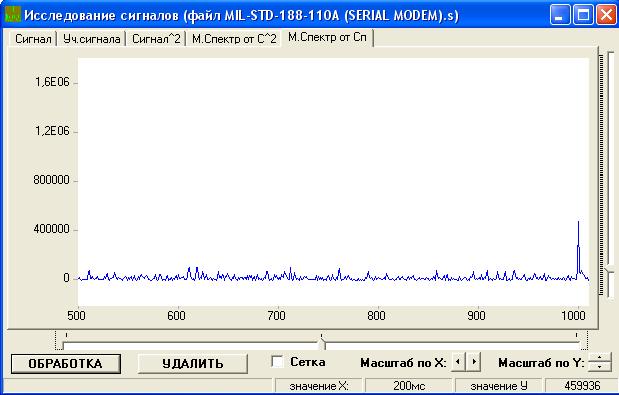The width and height of the screenshot is (619, 395).
Task: Open the М.Спектр от С^2 tab
Action: click(234, 39)
